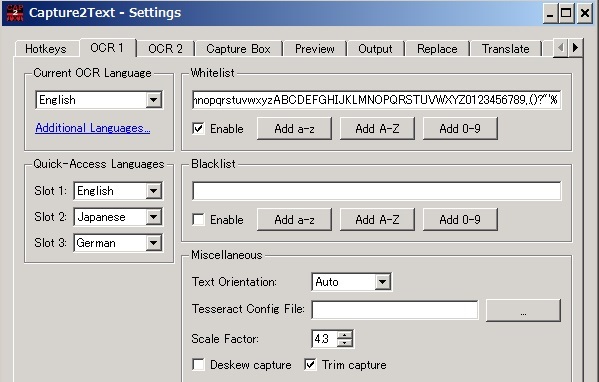This screenshot has width=599, height=382.
Task: Open the Preview tab
Action: point(314,49)
